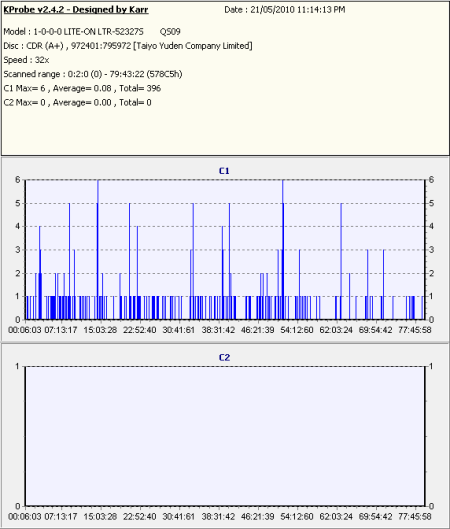The height and width of the screenshot is (529, 450).
Task: Click the C2 Max statistics line
Action: pos(77,103)
